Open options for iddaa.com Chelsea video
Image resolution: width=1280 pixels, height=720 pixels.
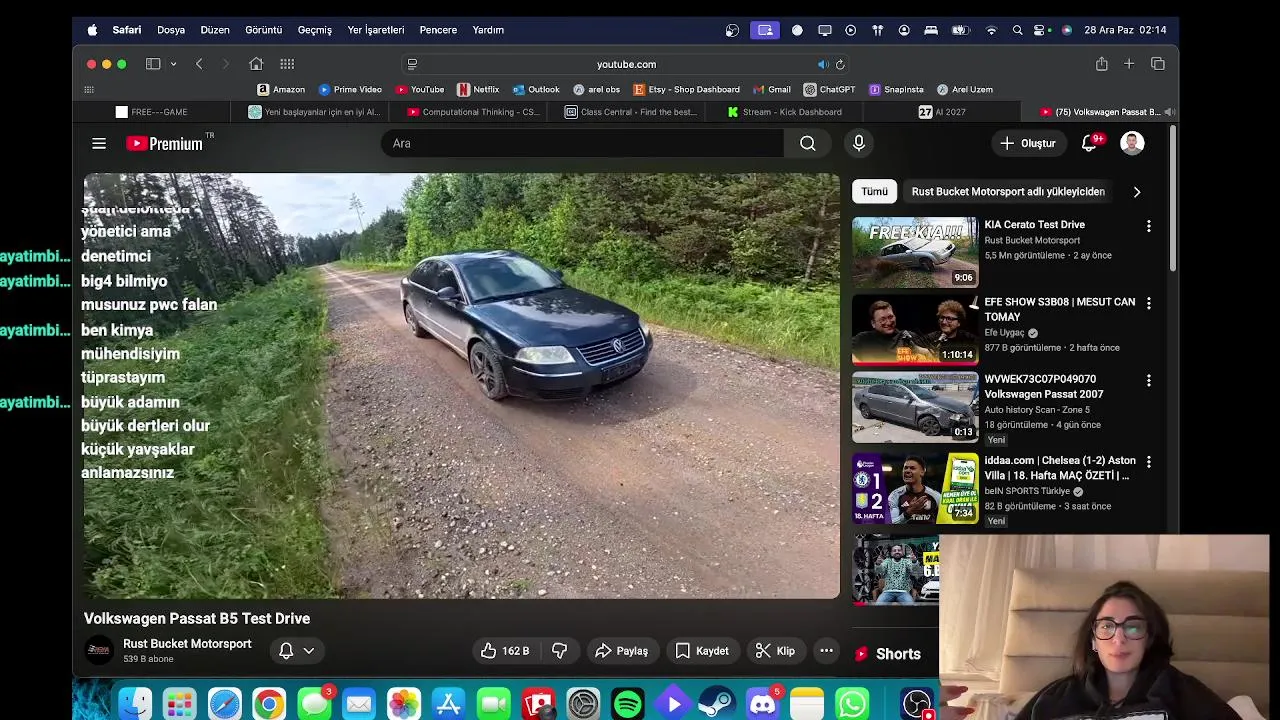click(1148, 462)
